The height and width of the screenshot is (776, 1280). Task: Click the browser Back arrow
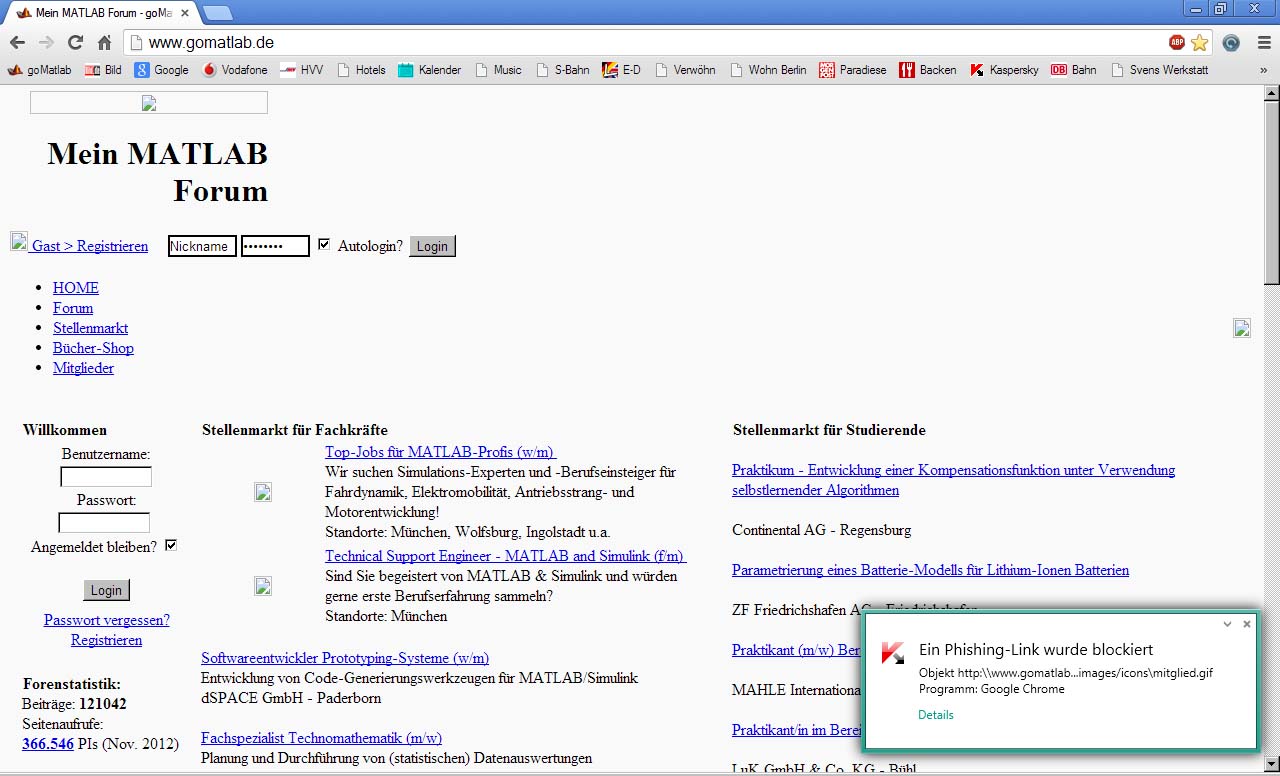coord(17,43)
